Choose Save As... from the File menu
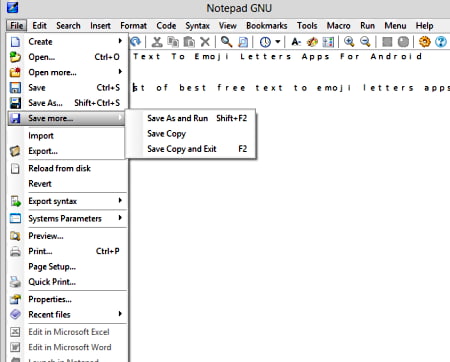The width and height of the screenshot is (450, 362). (x=67, y=103)
